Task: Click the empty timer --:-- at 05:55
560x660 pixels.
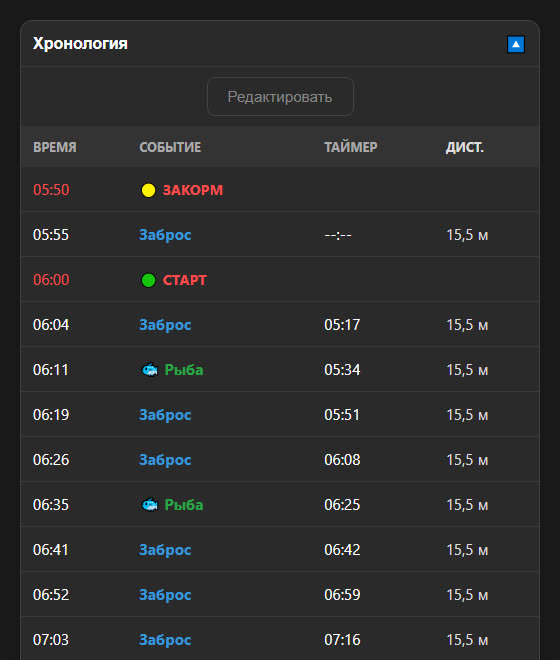Action: [x=338, y=235]
